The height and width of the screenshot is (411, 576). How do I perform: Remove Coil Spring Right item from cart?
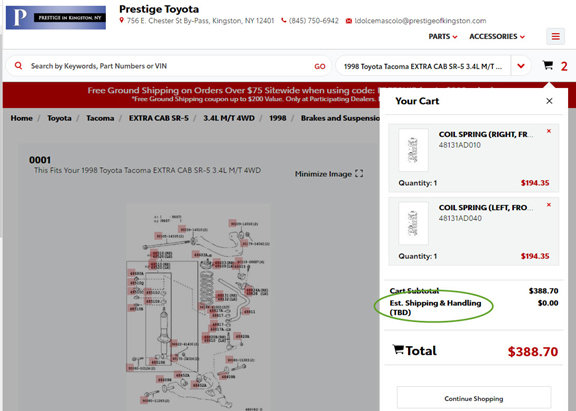[x=549, y=131]
